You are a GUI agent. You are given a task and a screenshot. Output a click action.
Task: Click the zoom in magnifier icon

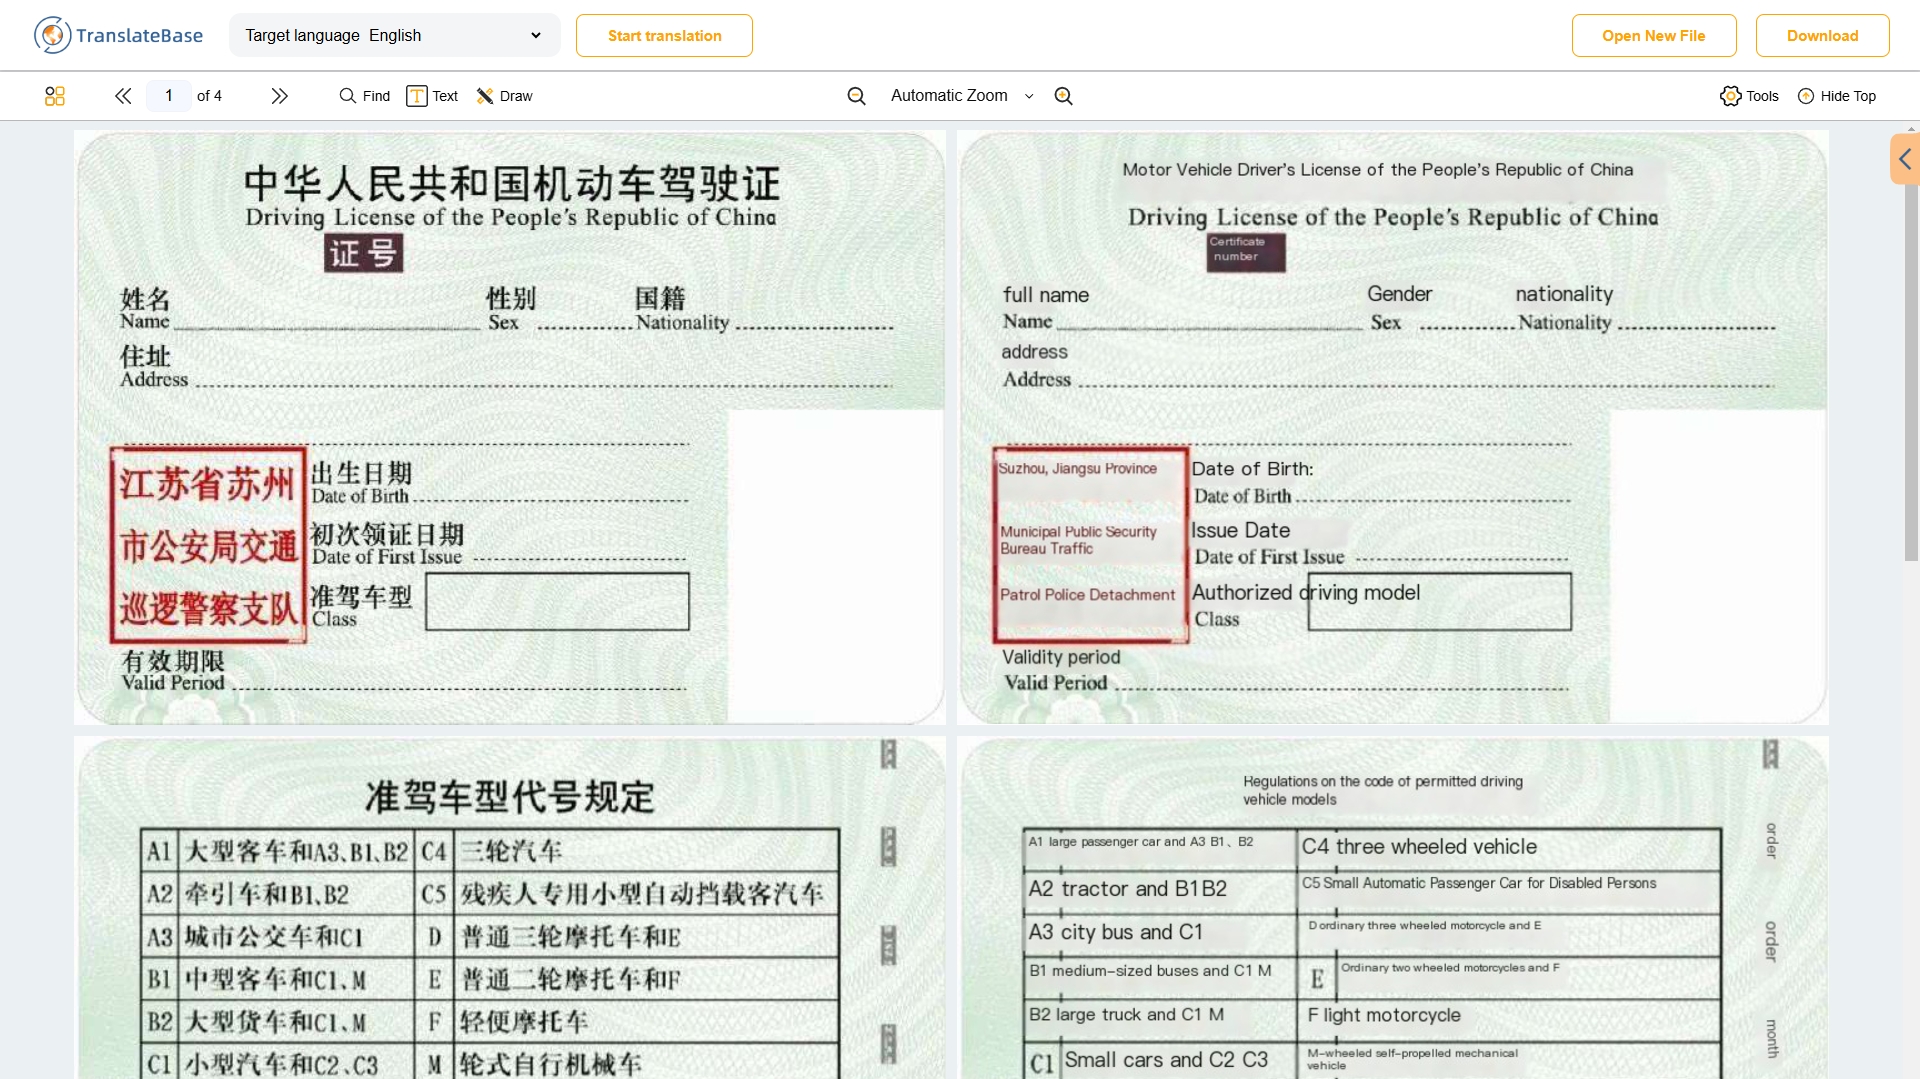click(1064, 96)
